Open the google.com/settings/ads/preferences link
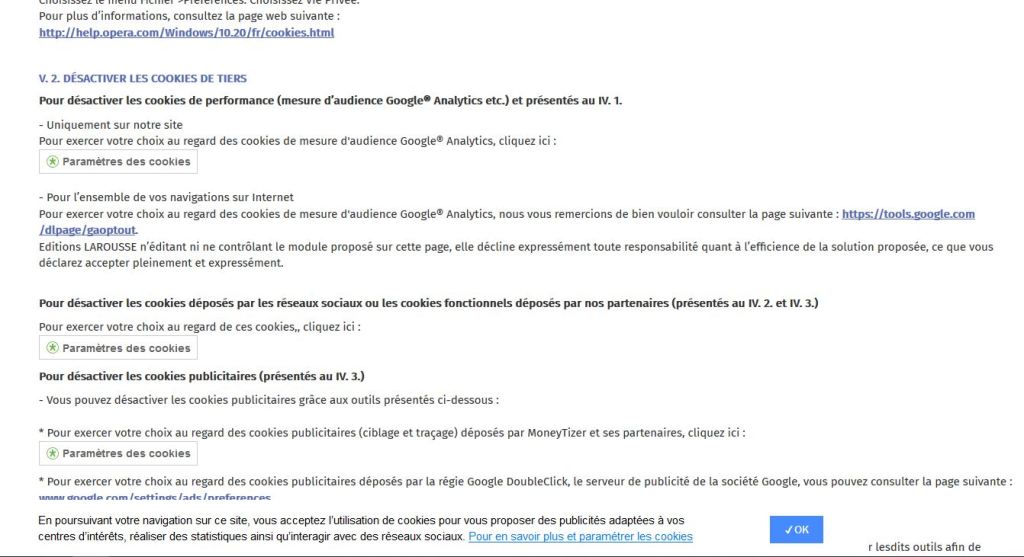The width and height of the screenshot is (1024, 557). click(155, 497)
